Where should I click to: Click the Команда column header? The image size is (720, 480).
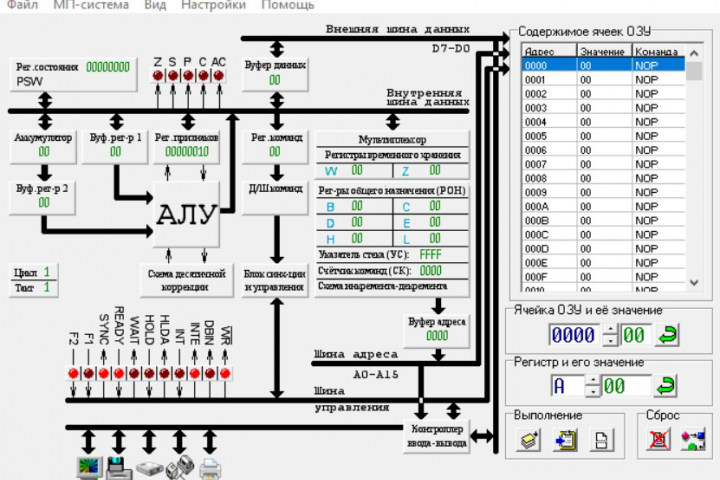tap(658, 51)
